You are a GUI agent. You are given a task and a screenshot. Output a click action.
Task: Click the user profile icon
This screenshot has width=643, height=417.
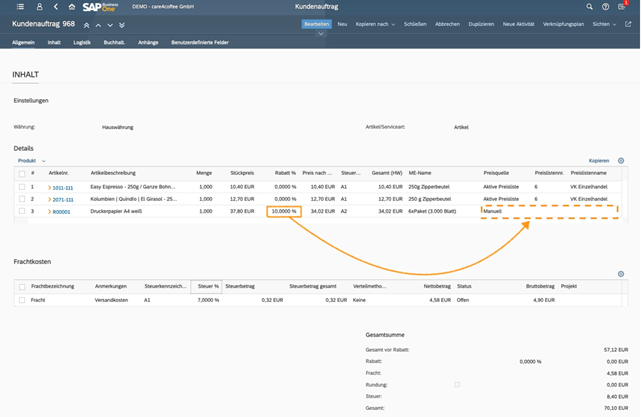(x=39, y=7)
